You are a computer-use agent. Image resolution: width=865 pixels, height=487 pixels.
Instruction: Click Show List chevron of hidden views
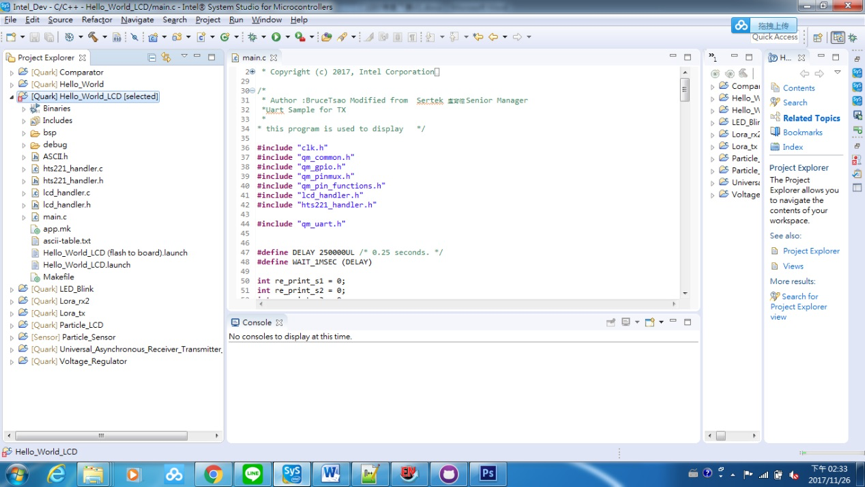click(x=712, y=57)
